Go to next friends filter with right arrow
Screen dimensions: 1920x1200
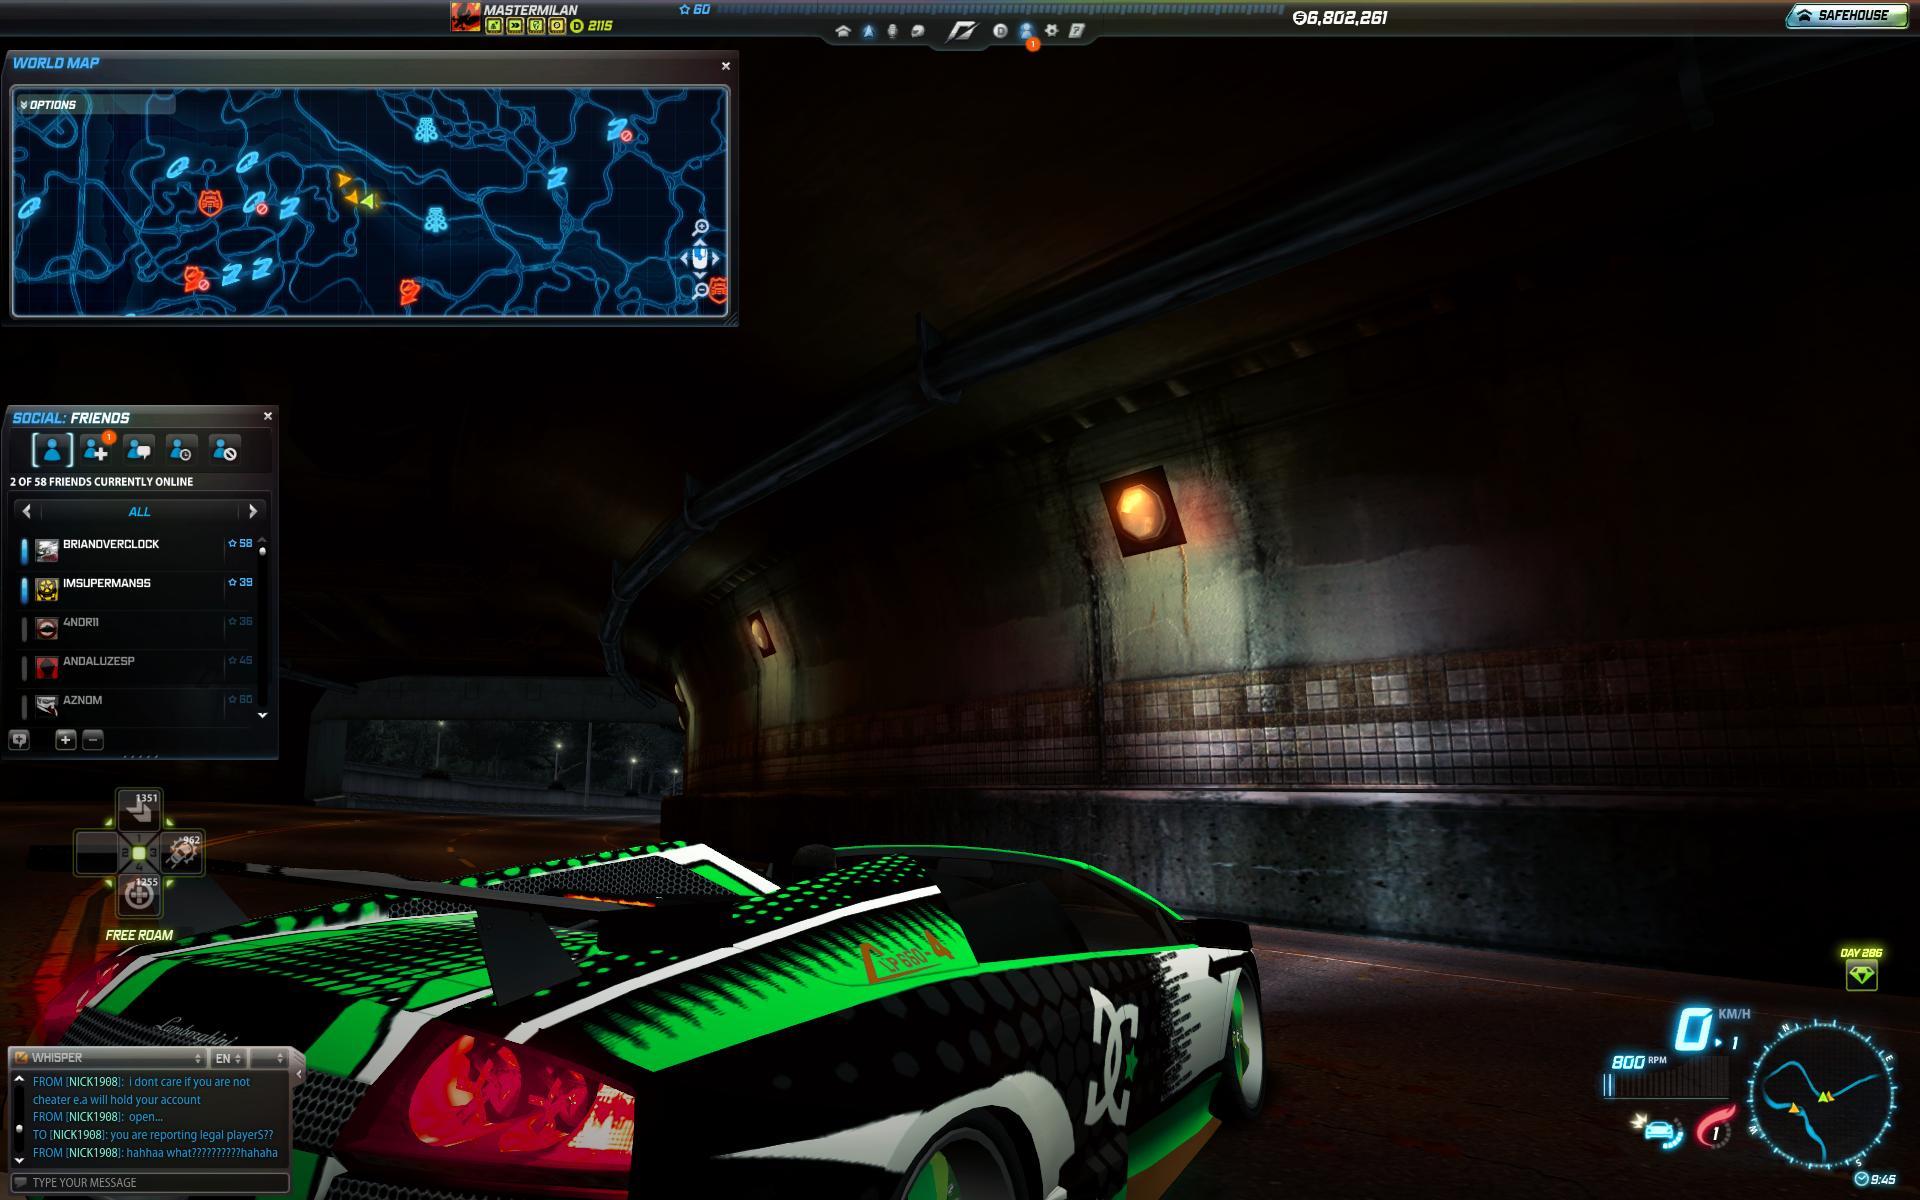[252, 511]
